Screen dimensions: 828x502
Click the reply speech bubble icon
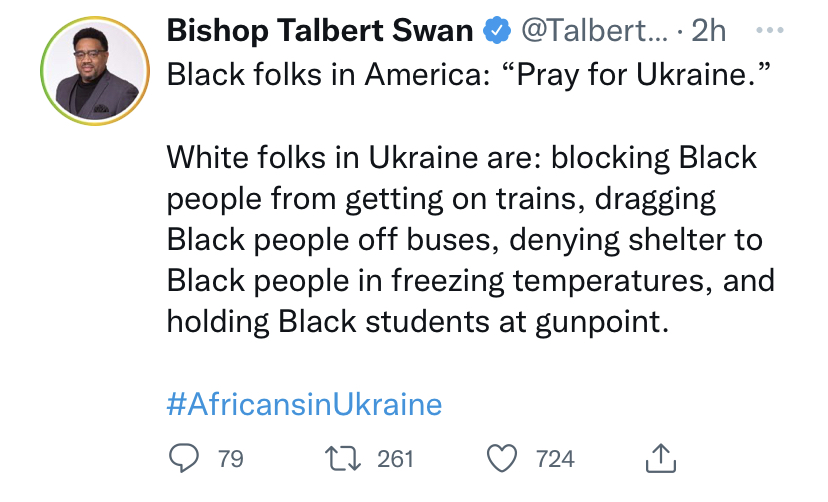click(184, 458)
